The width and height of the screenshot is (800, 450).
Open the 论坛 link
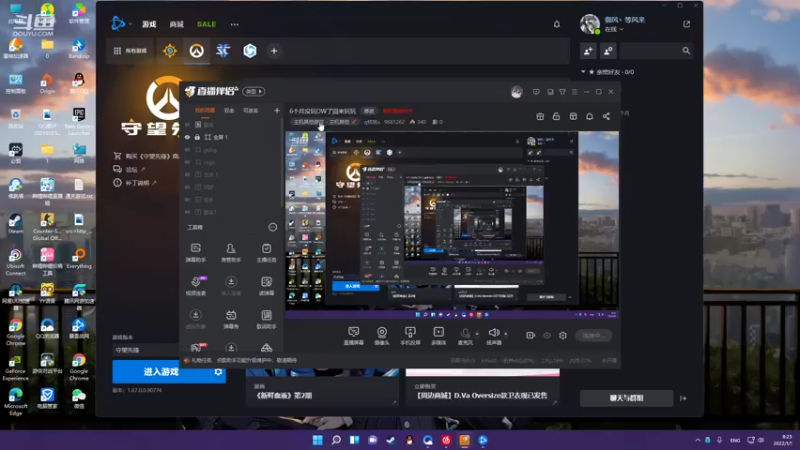pos(131,169)
